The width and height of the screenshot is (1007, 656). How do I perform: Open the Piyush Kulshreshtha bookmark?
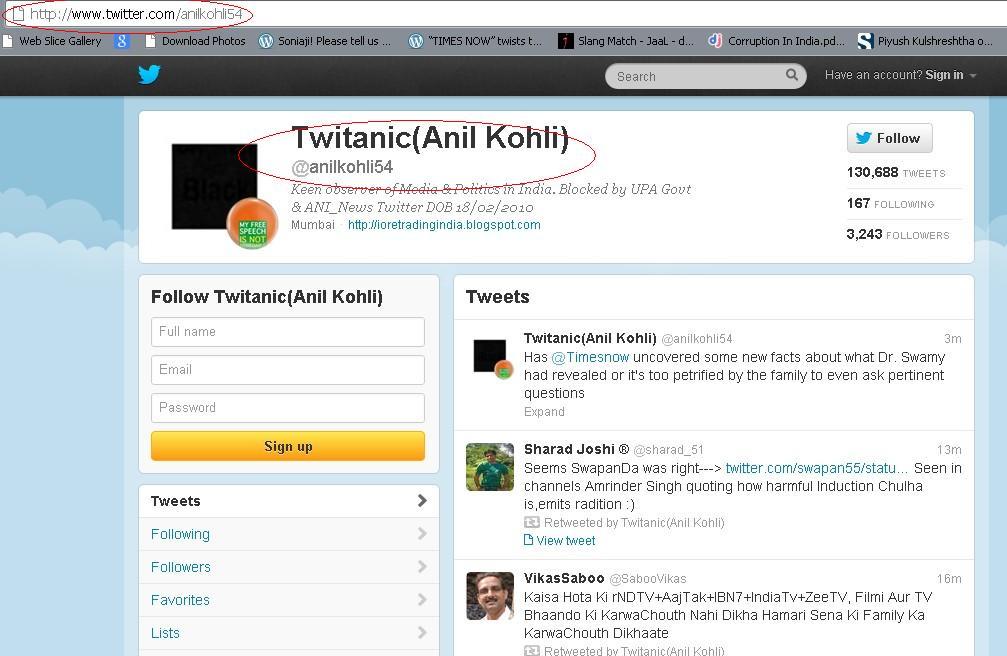925,41
